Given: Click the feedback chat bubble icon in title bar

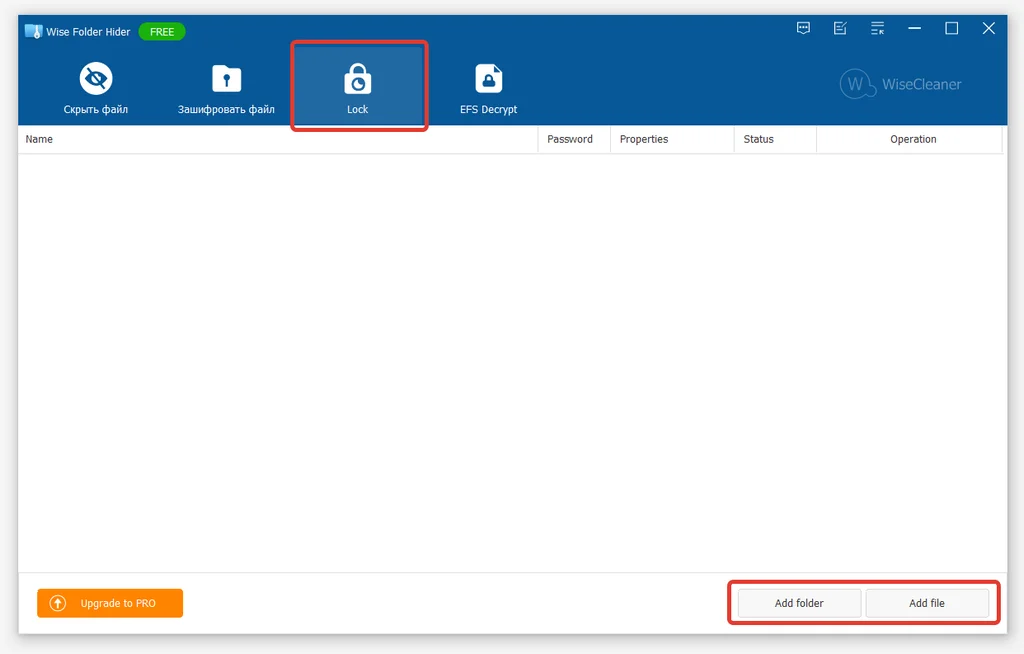Looking at the screenshot, I should tap(803, 28).
